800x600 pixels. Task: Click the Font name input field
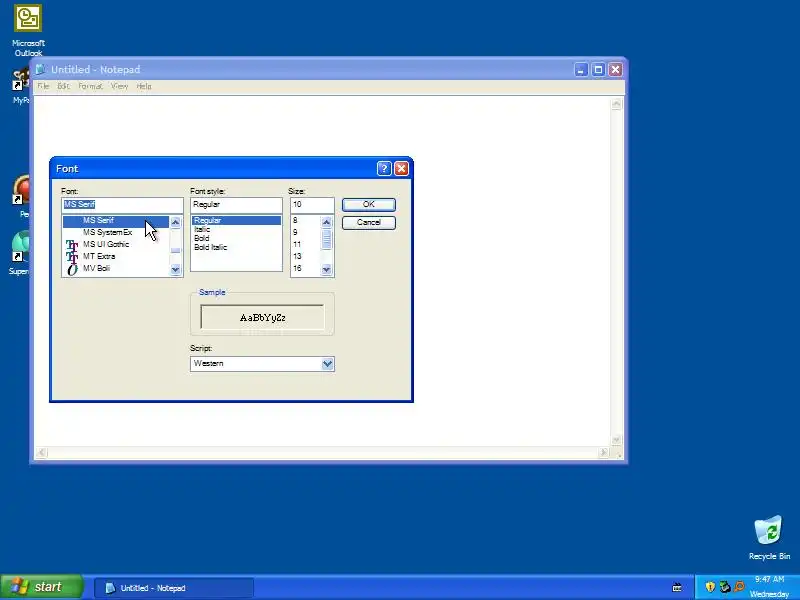(122, 205)
